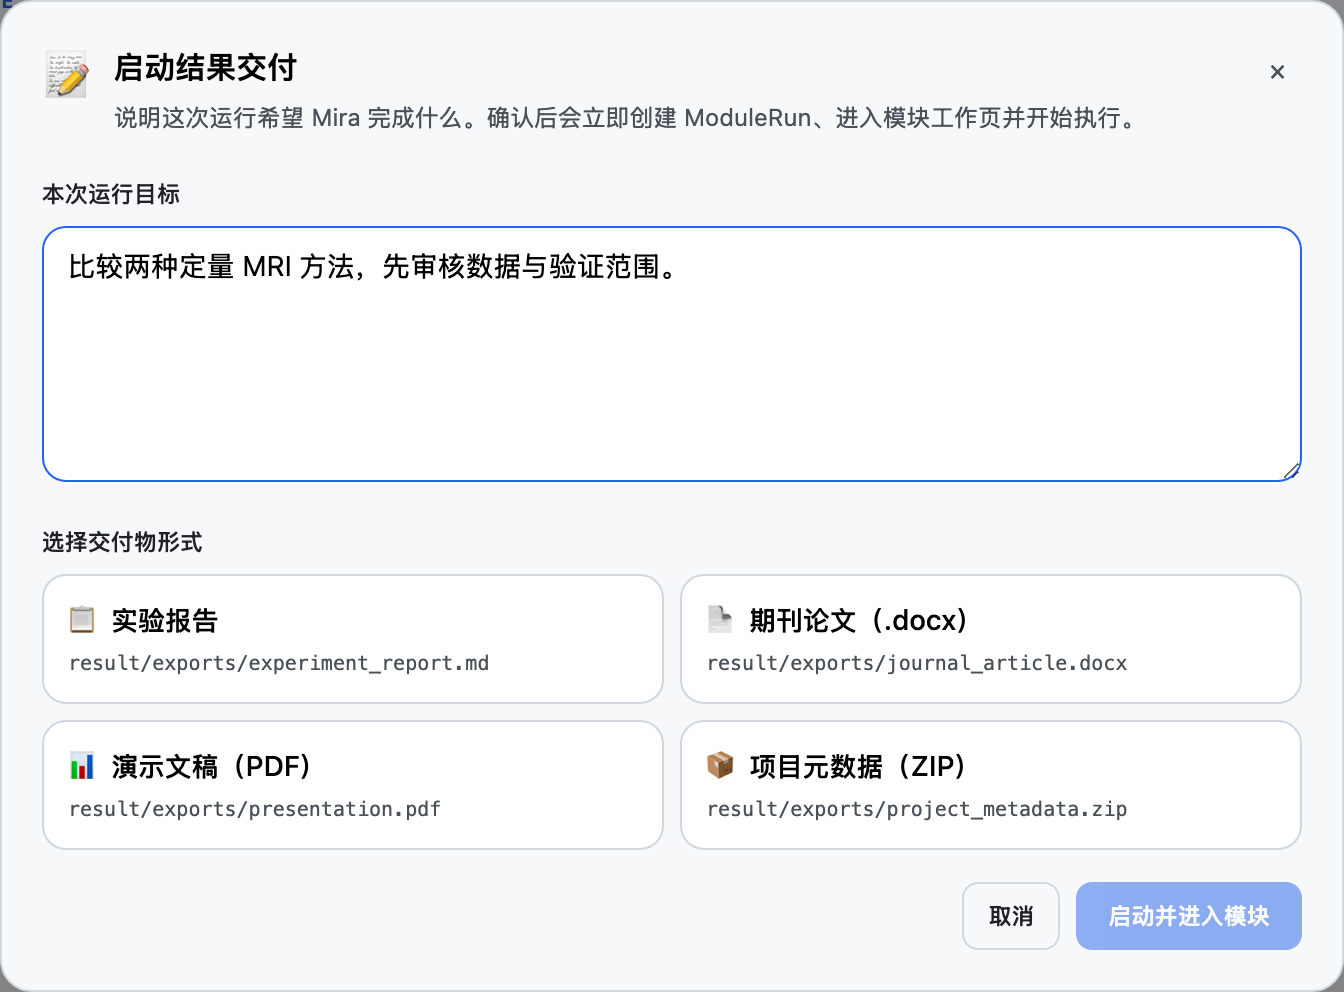Click the clipboard icon on 实验报告

point(82,620)
